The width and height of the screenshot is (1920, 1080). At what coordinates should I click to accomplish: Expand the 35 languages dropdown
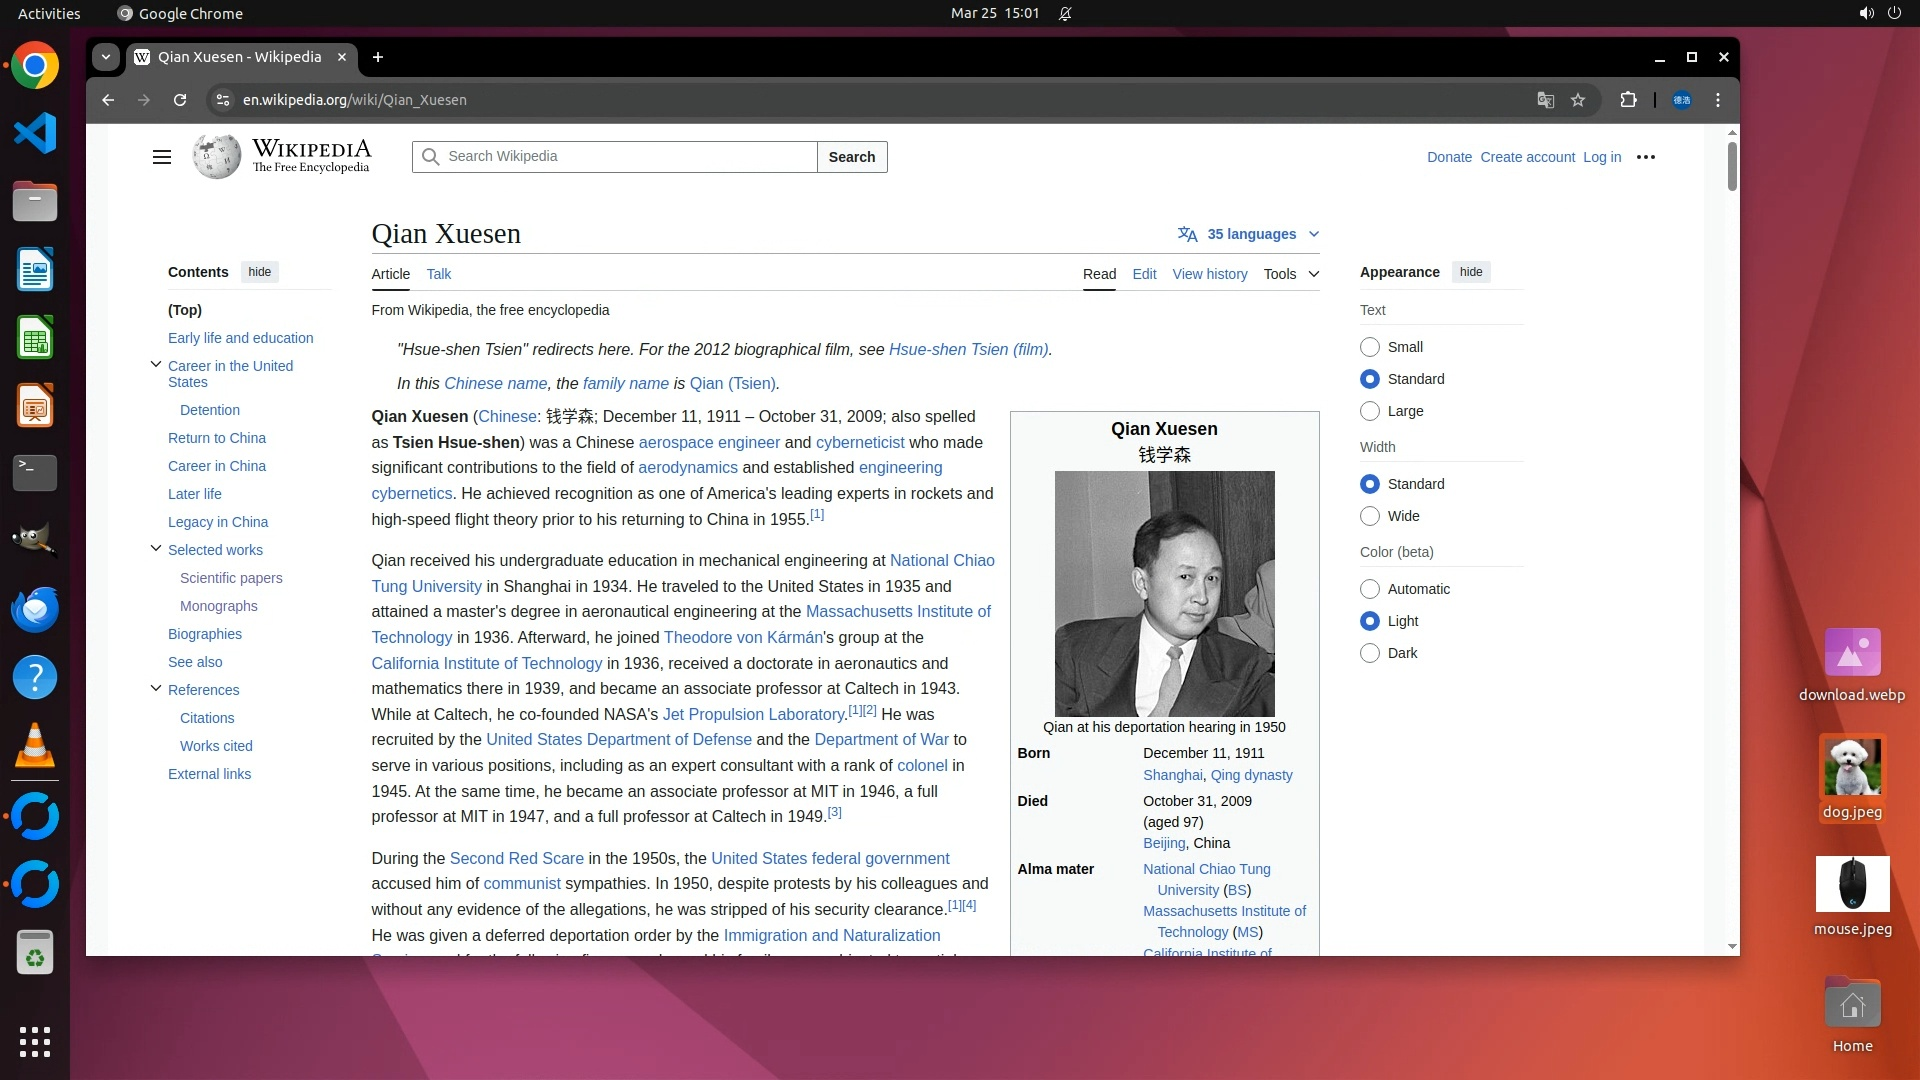[1250, 234]
